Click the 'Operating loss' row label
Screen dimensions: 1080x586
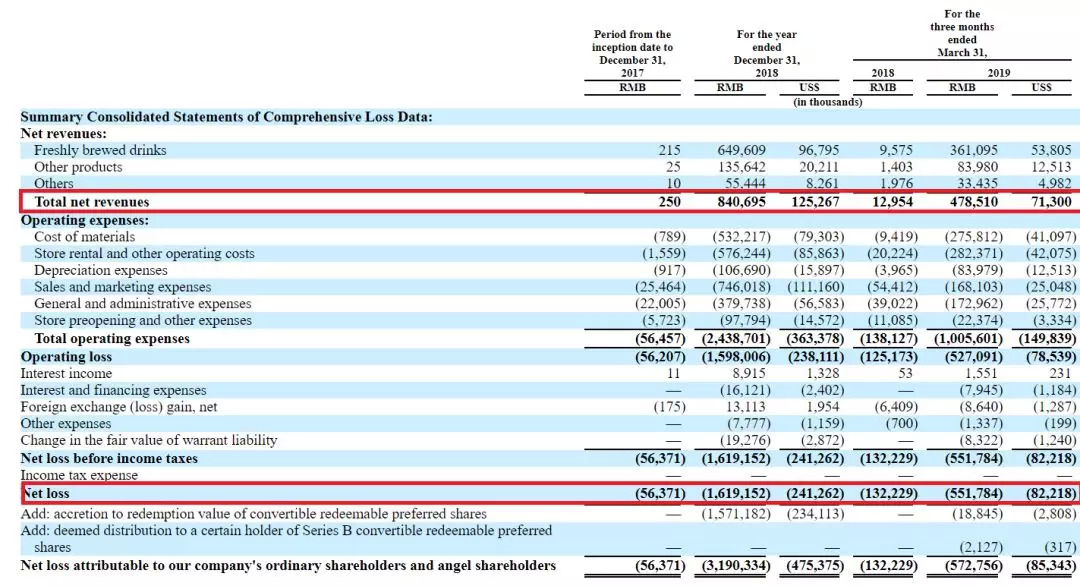66,357
